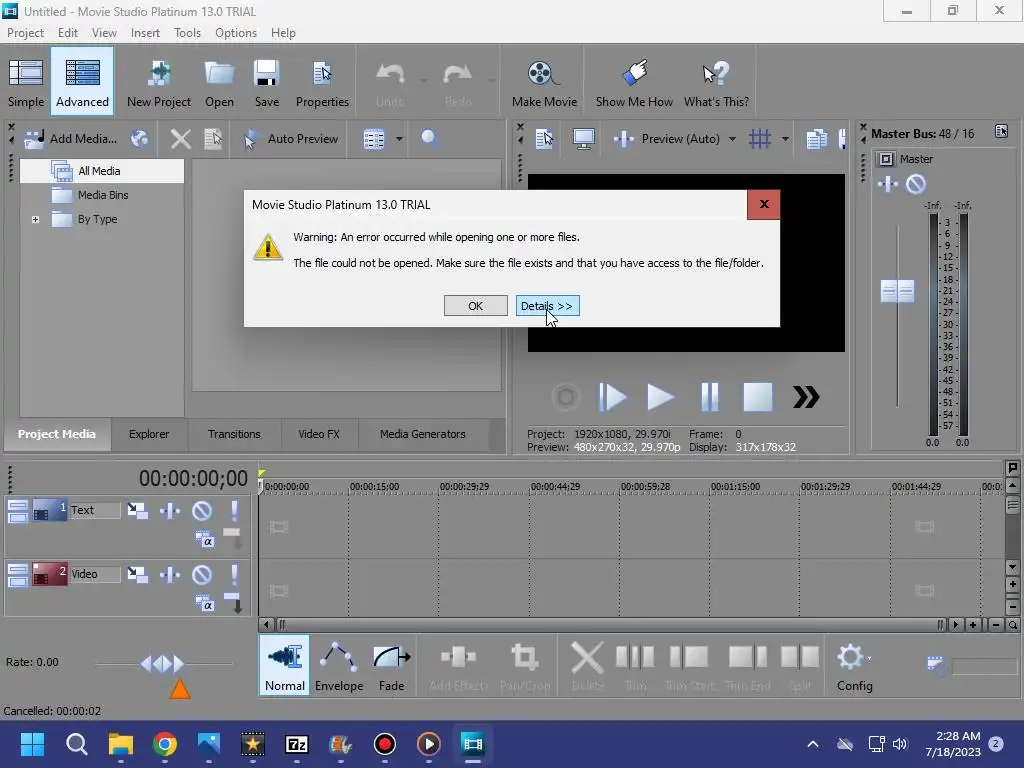
Task: Select the Media Bins folder
Action: click(x=90, y=195)
